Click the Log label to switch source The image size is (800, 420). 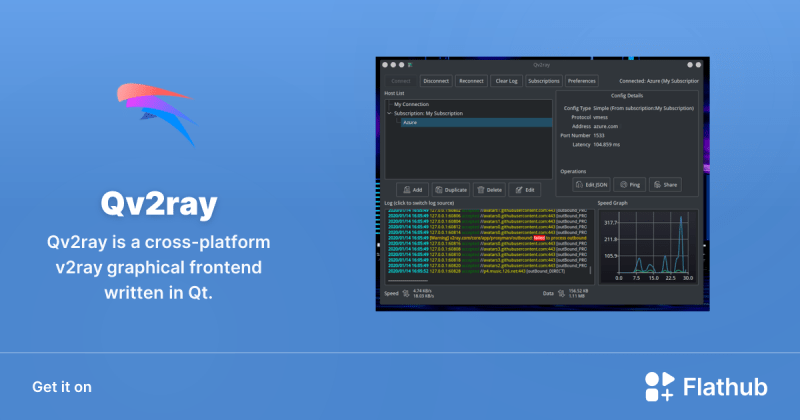pos(419,203)
